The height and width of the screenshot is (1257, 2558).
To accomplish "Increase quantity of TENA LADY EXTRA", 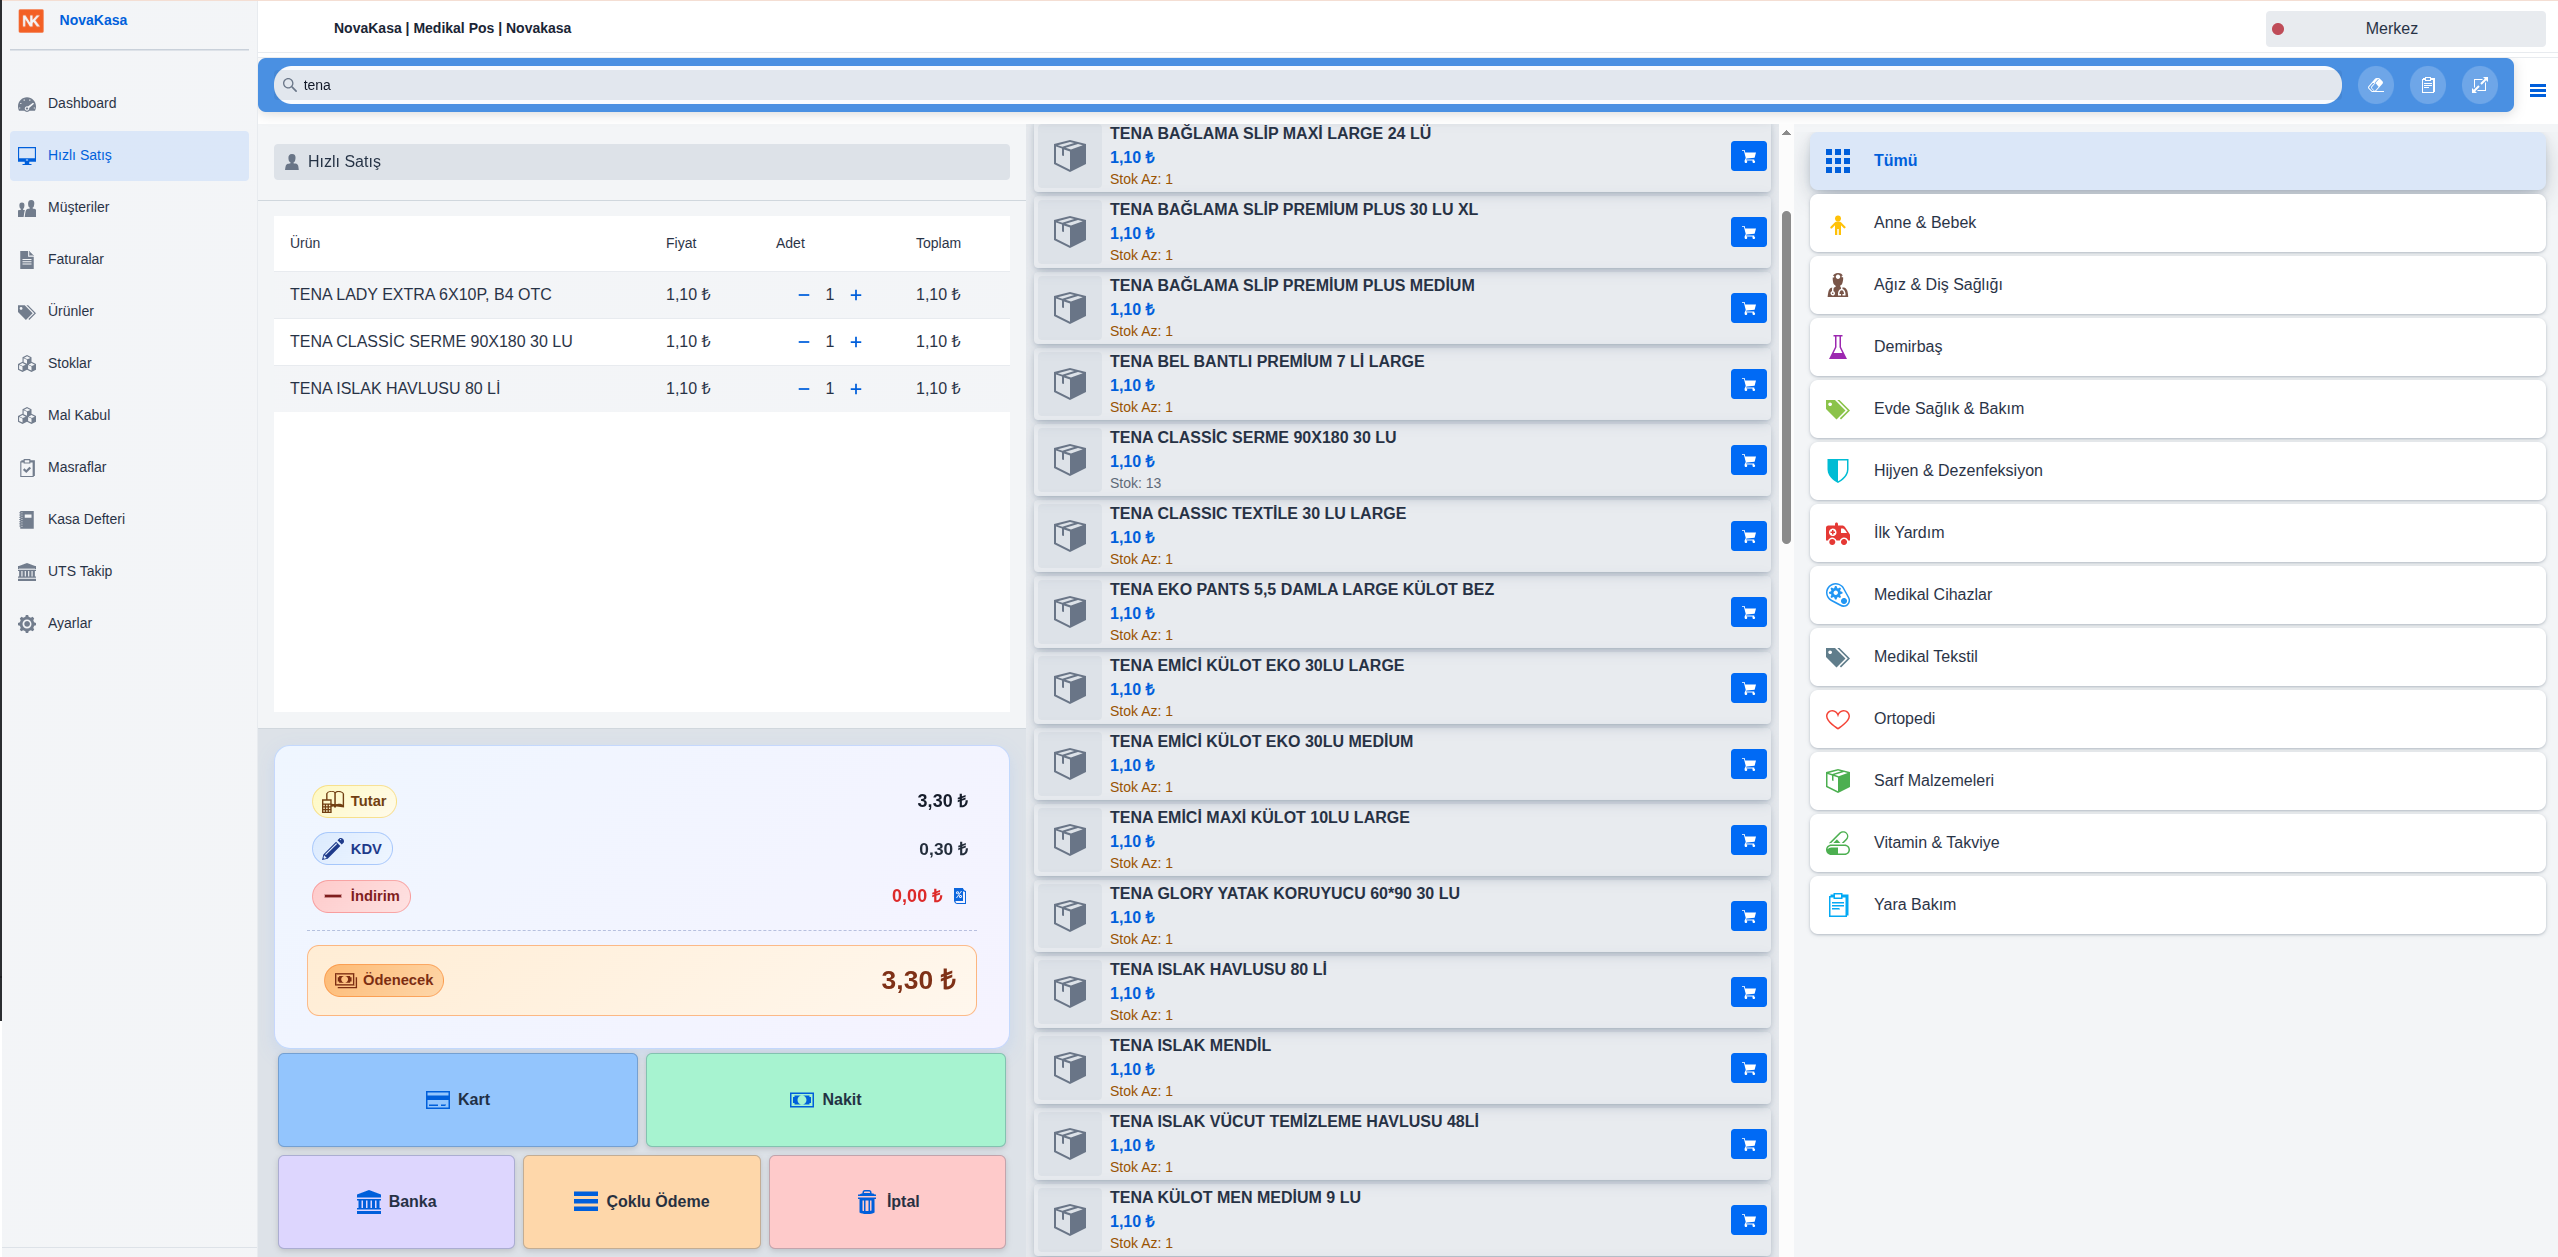I will 856,295.
